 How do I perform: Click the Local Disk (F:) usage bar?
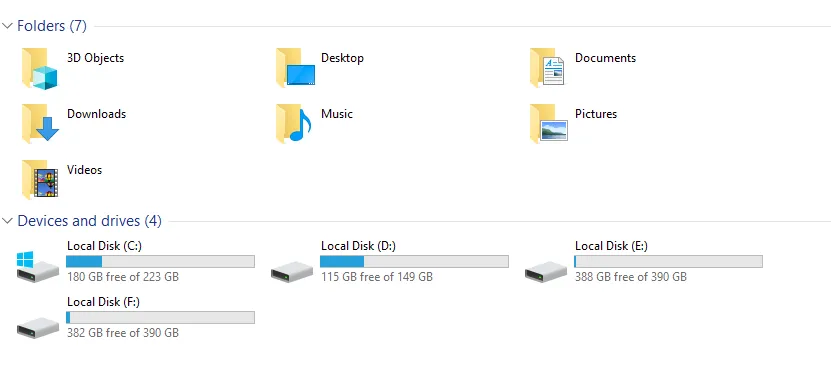[x=160, y=317]
